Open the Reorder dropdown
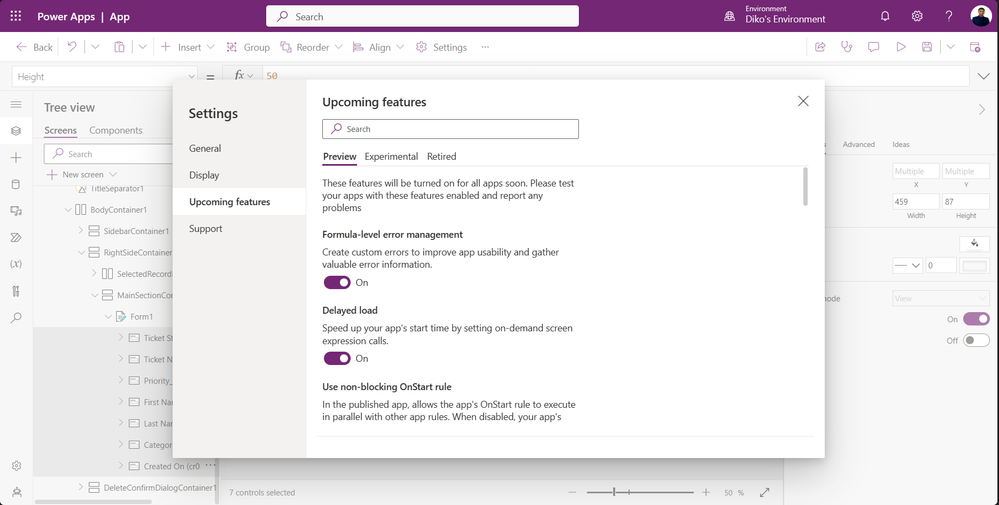The height and width of the screenshot is (505, 999). pyautogui.click(x=338, y=47)
